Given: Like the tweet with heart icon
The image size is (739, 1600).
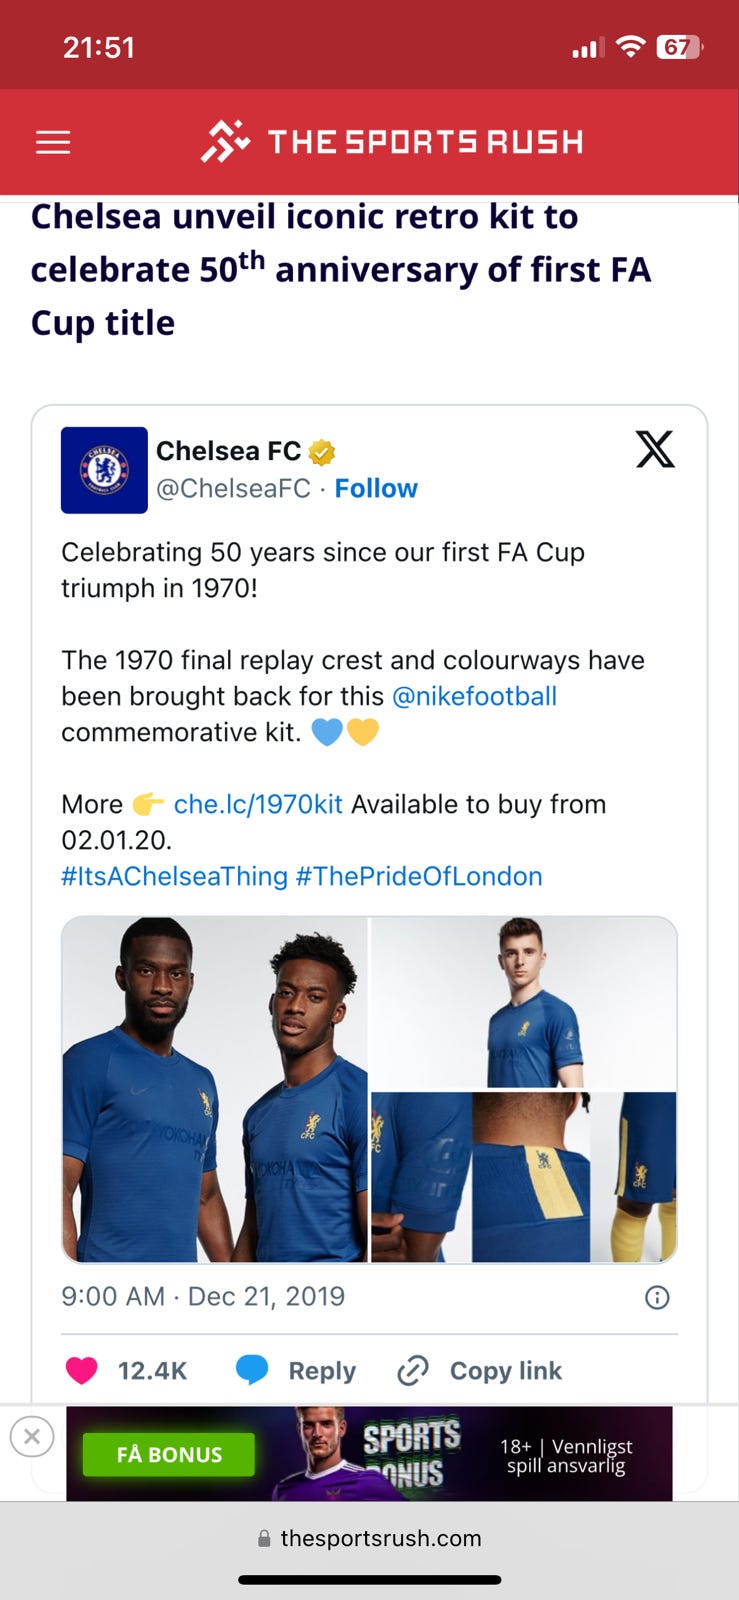Looking at the screenshot, I should tap(82, 1370).
